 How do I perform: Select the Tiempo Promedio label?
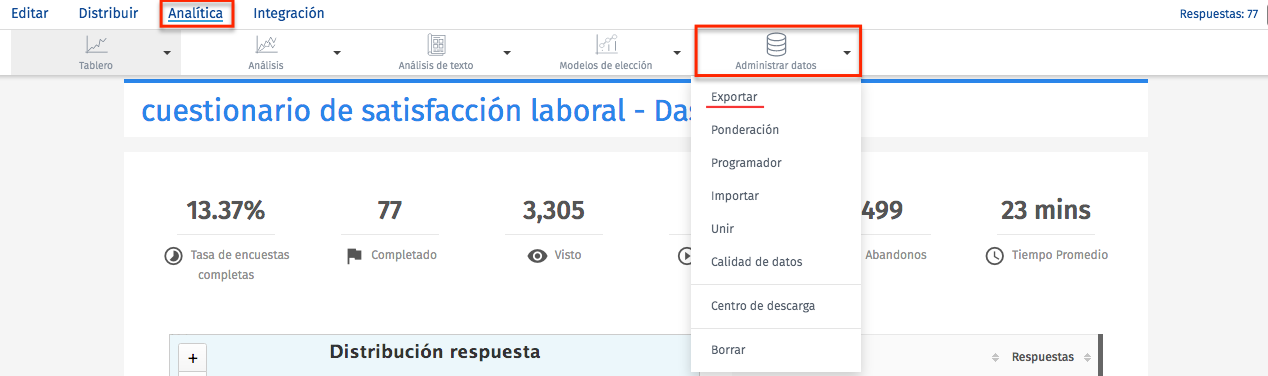[x=1060, y=255]
